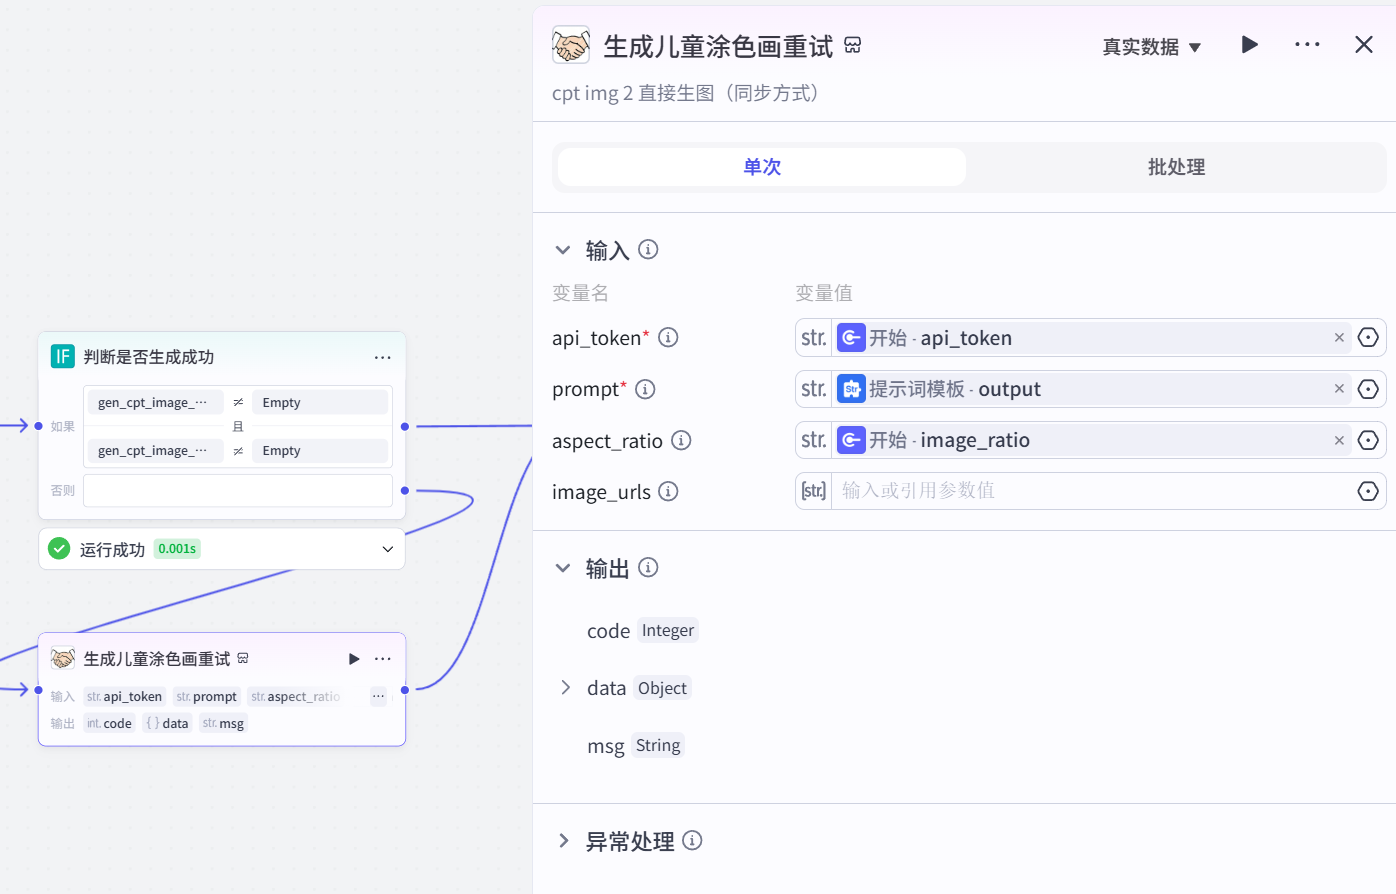Close the node configuration panel
Image resolution: width=1396 pixels, height=894 pixels.
click(1364, 45)
